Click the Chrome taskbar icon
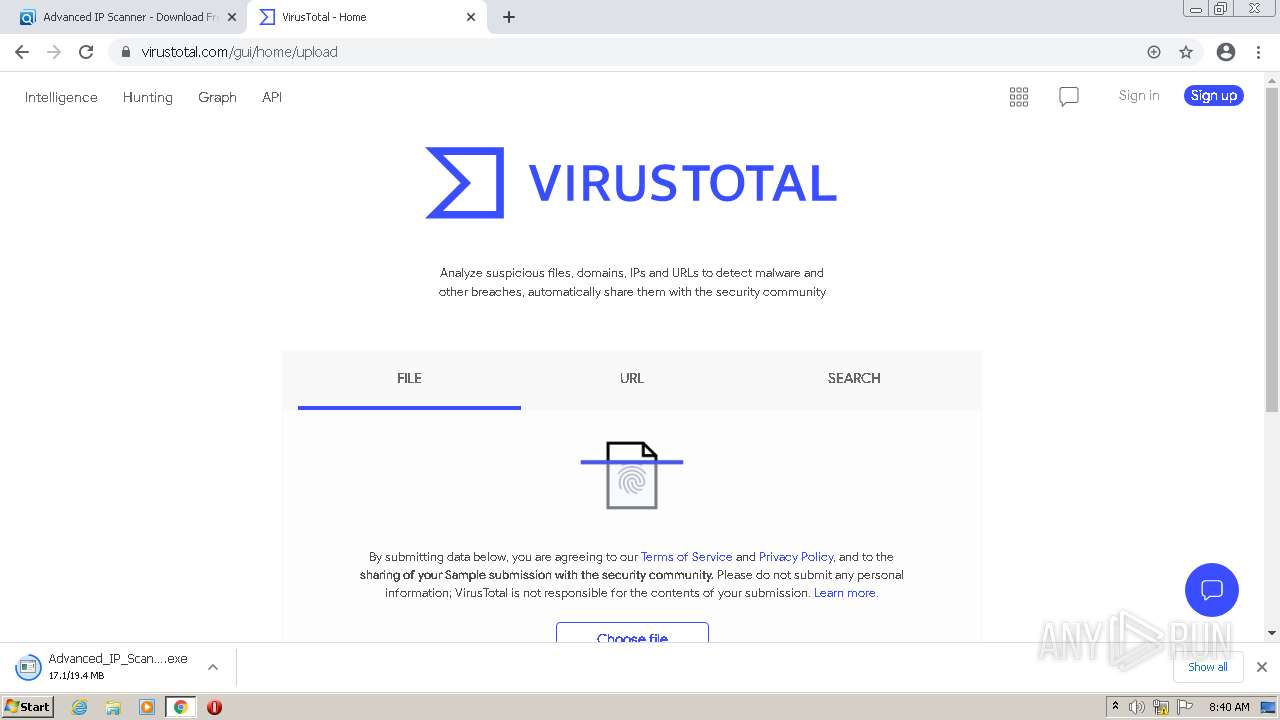The image size is (1280, 720). coord(180,707)
